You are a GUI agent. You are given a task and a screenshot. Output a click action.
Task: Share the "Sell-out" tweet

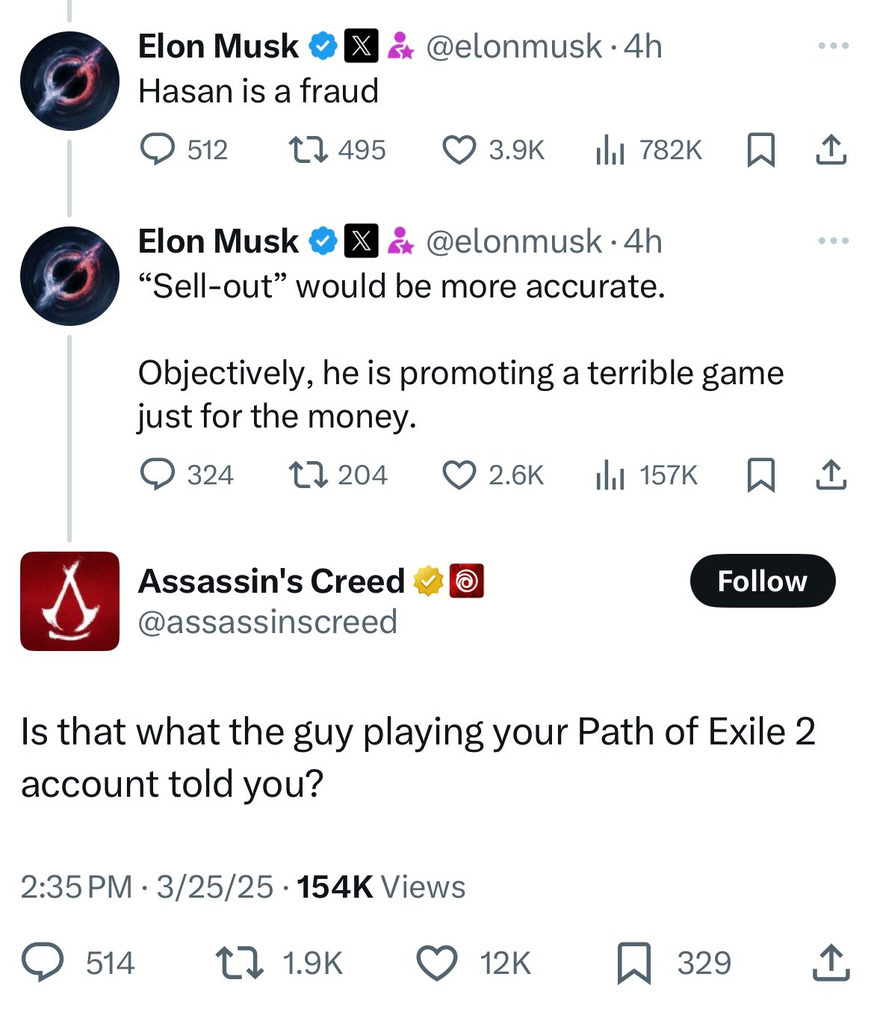coord(832,474)
